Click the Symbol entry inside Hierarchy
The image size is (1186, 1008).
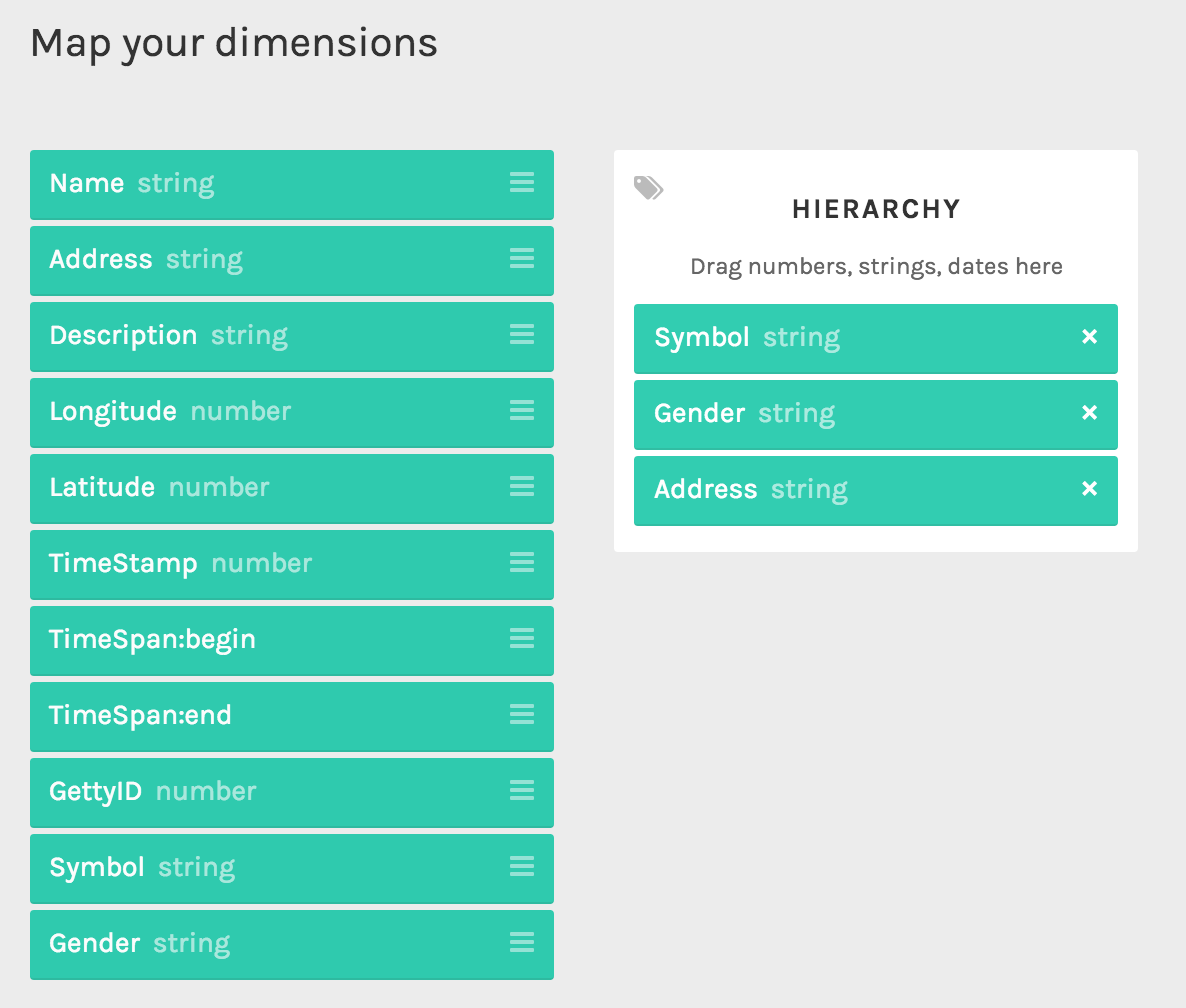click(876, 339)
